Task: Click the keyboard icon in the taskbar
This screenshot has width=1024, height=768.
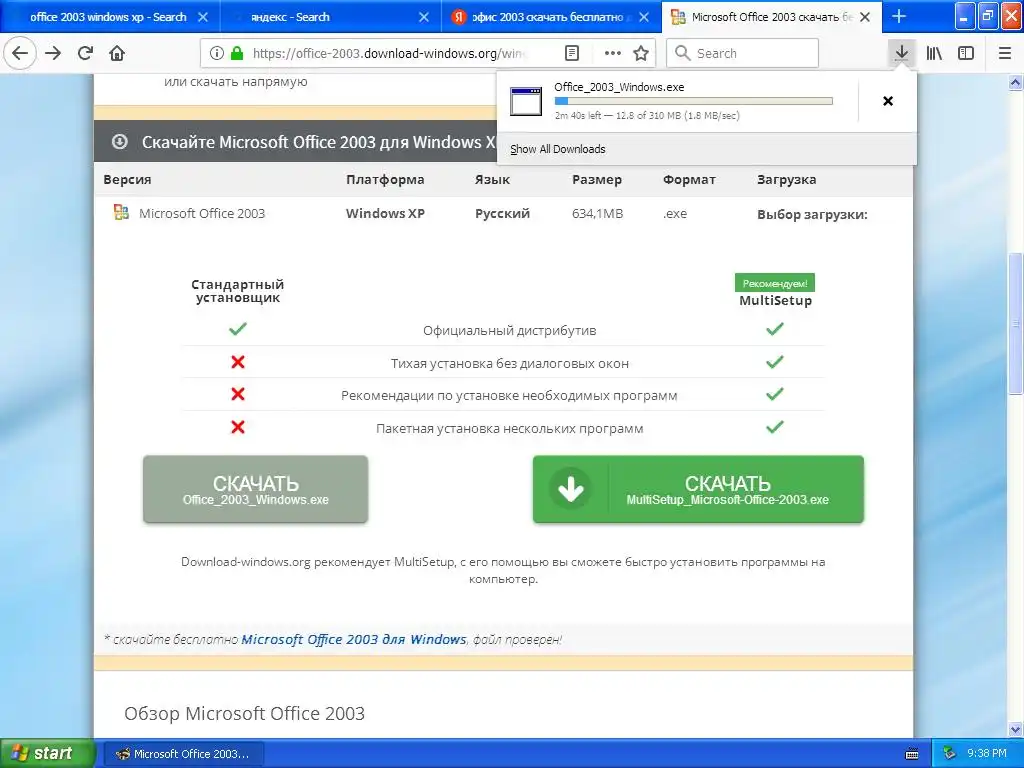Action: pos(912,754)
